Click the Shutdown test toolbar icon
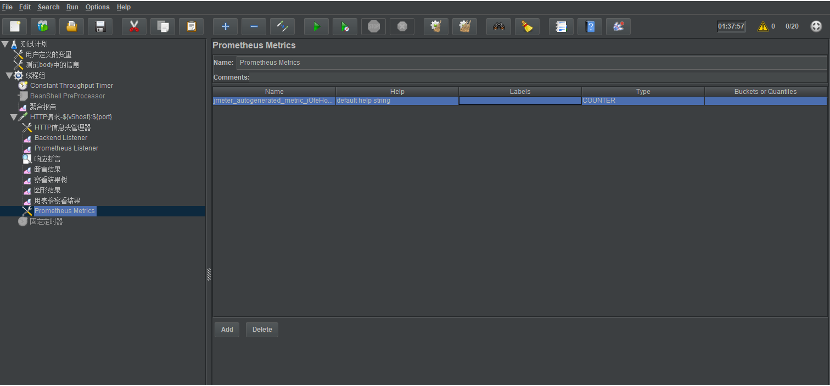 tap(402, 26)
